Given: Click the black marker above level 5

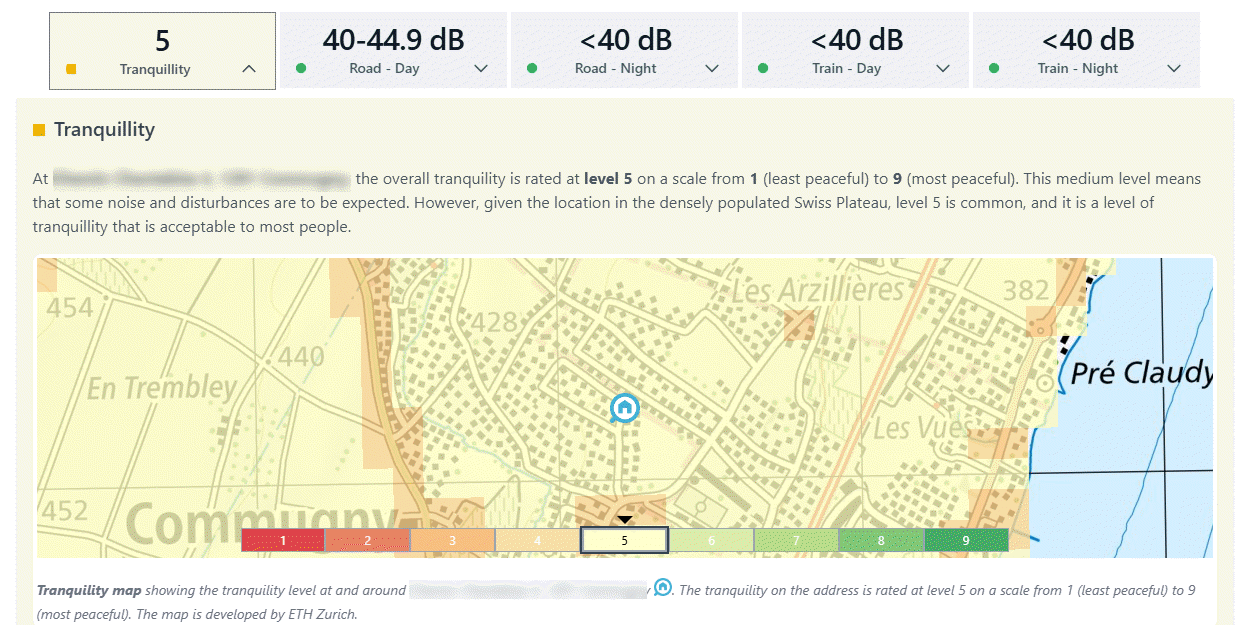Looking at the screenshot, I should [x=624, y=520].
